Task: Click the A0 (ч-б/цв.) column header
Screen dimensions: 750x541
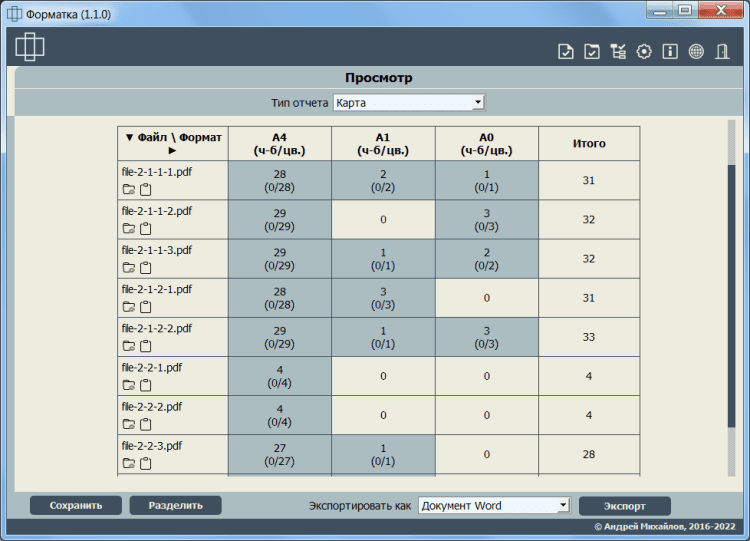Action: [486, 144]
